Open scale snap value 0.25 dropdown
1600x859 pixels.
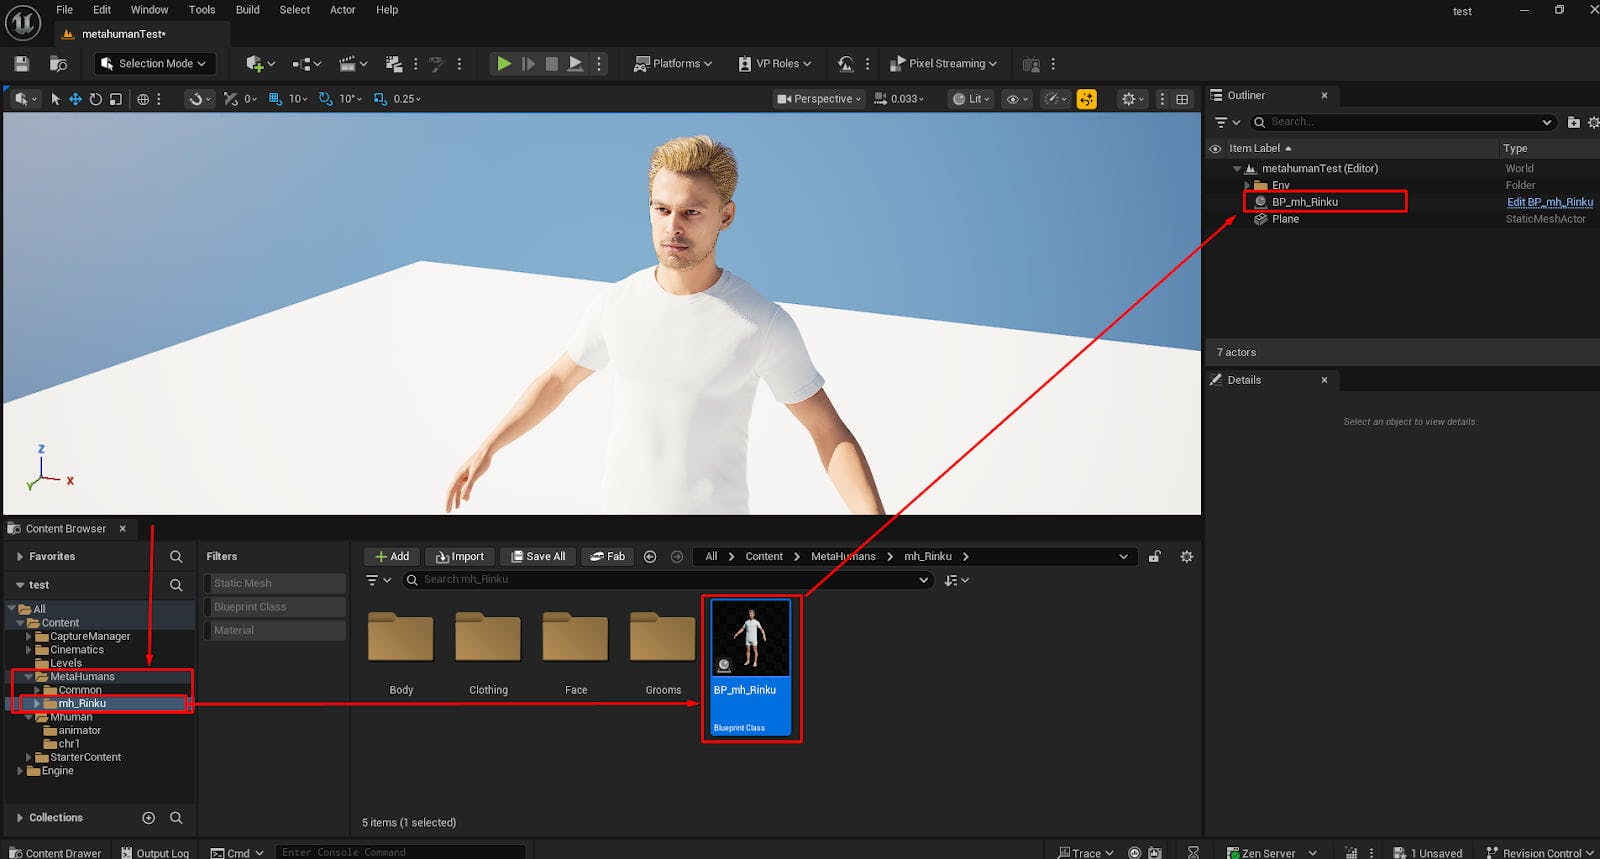[407, 99]
